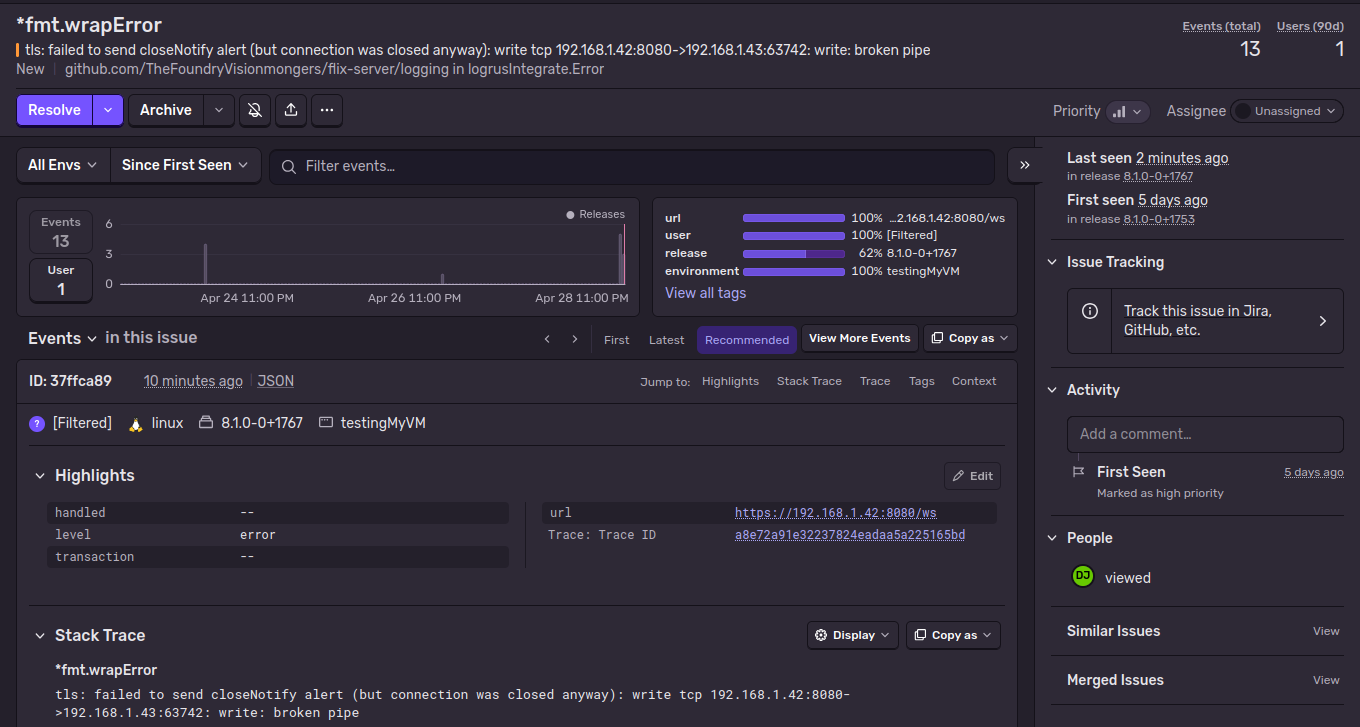Toggle the User 1 chart button
This screenshot has width=1360, height=727.
(x=61, y=280)
